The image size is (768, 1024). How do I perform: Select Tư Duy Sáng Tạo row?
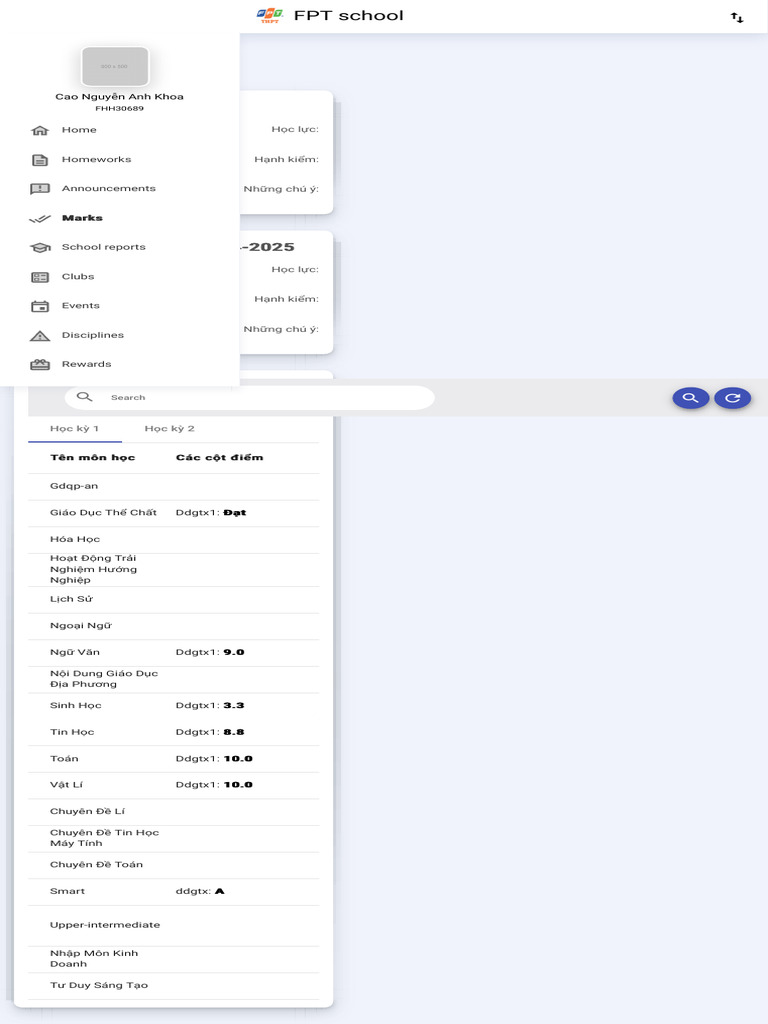(174, 986)
